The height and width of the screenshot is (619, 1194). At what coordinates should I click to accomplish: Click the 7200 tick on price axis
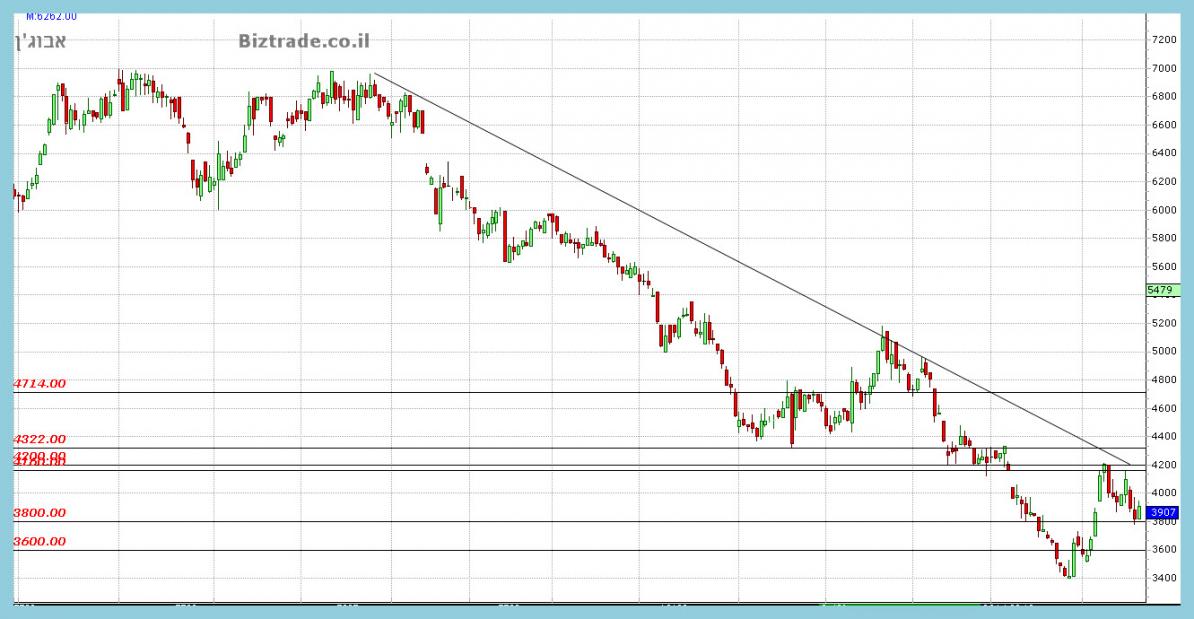click(1164, 40)
